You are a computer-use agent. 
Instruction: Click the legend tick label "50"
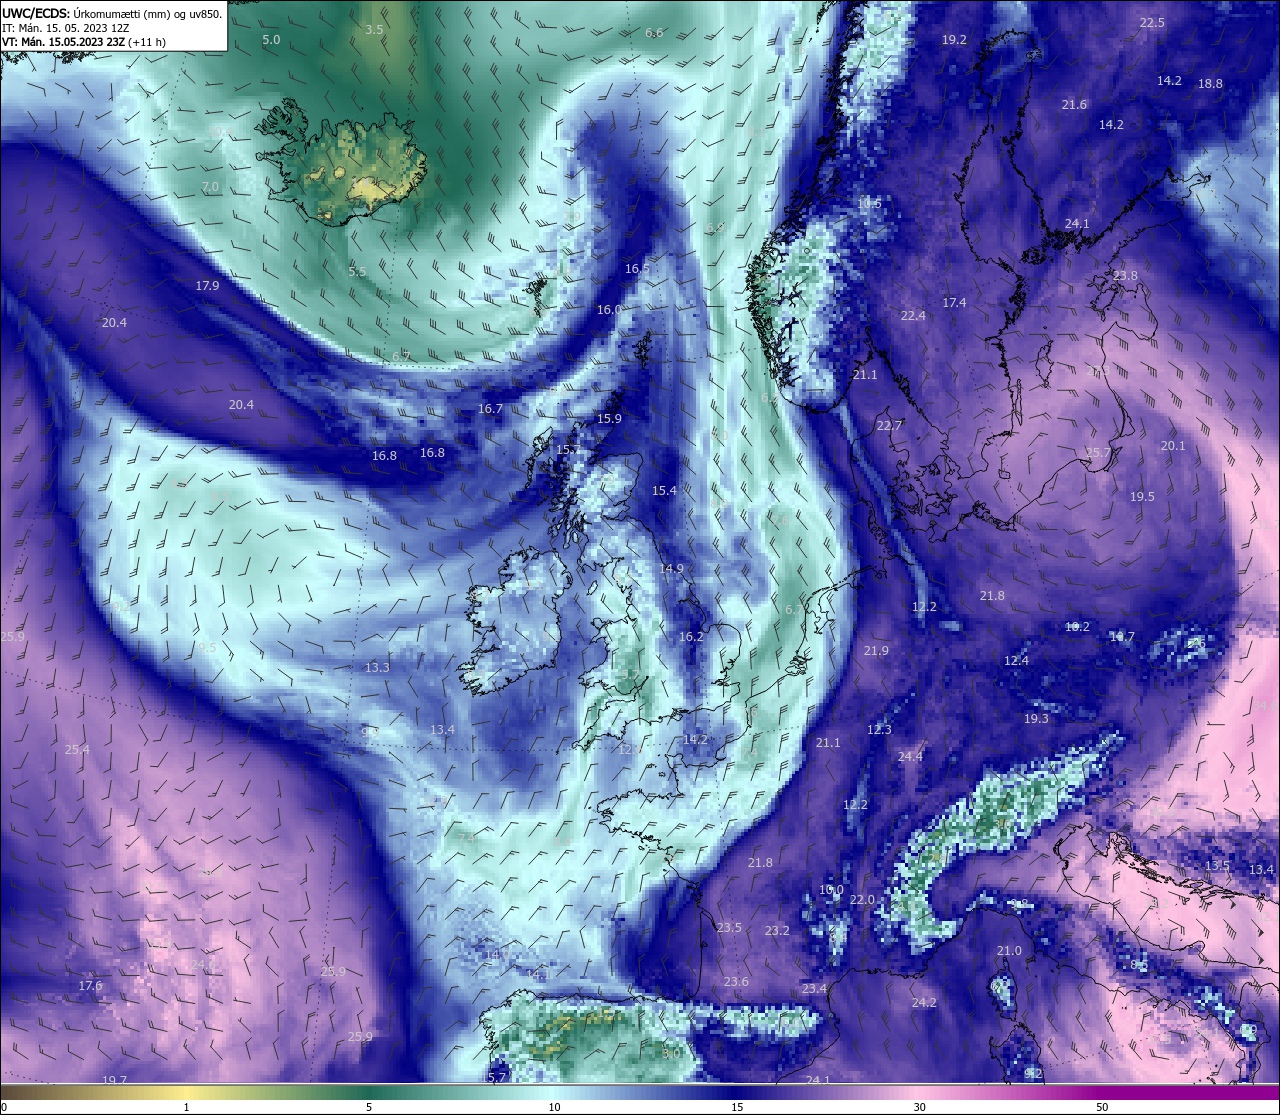[1102, 1107]
